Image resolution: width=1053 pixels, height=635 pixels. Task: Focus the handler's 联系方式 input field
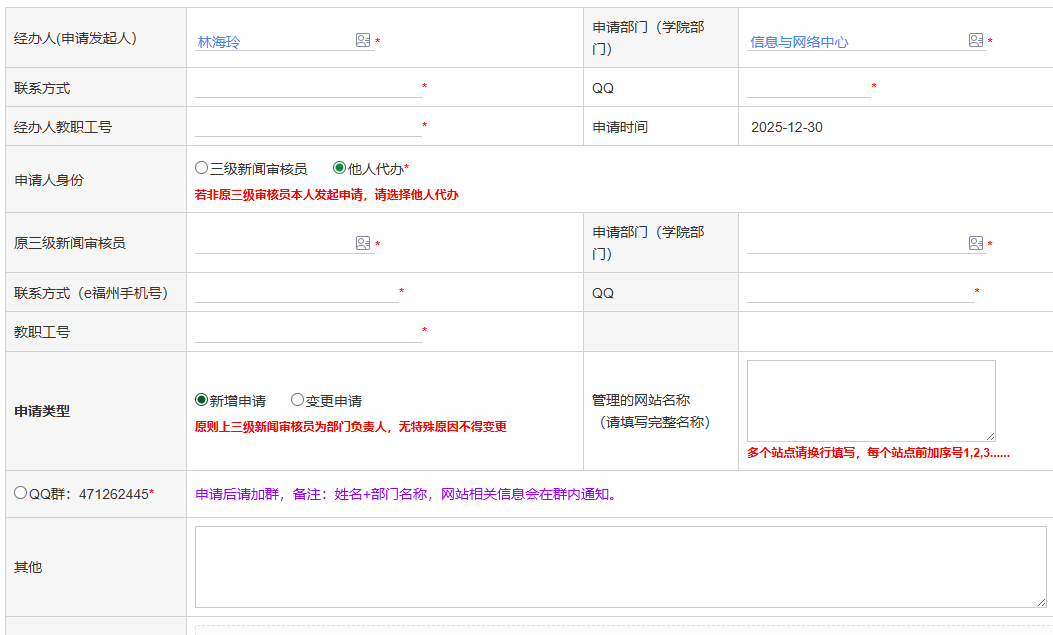click(x=308, y=88)
